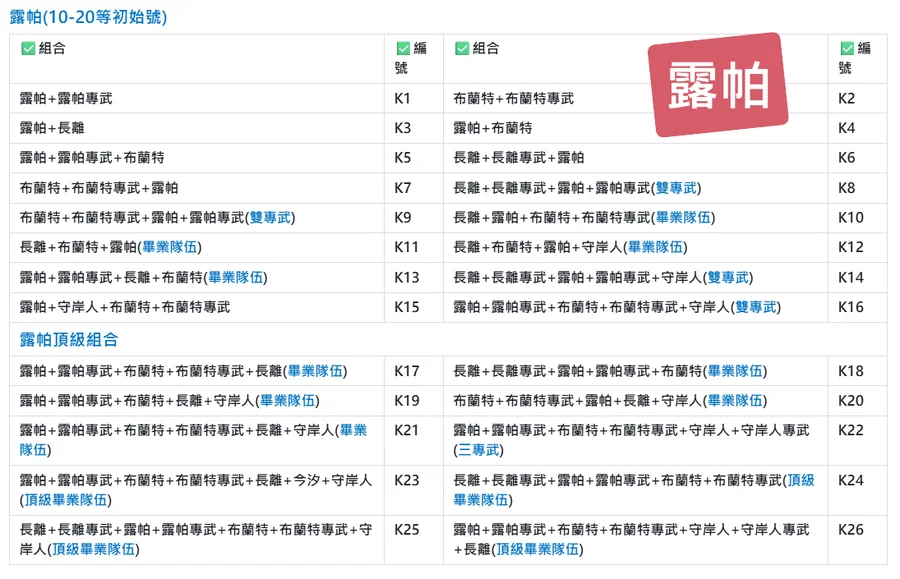This screenshot has width=900, height=579.
Task: Click the 畢業隊伍 link in row K18
Action: point(736,372)
